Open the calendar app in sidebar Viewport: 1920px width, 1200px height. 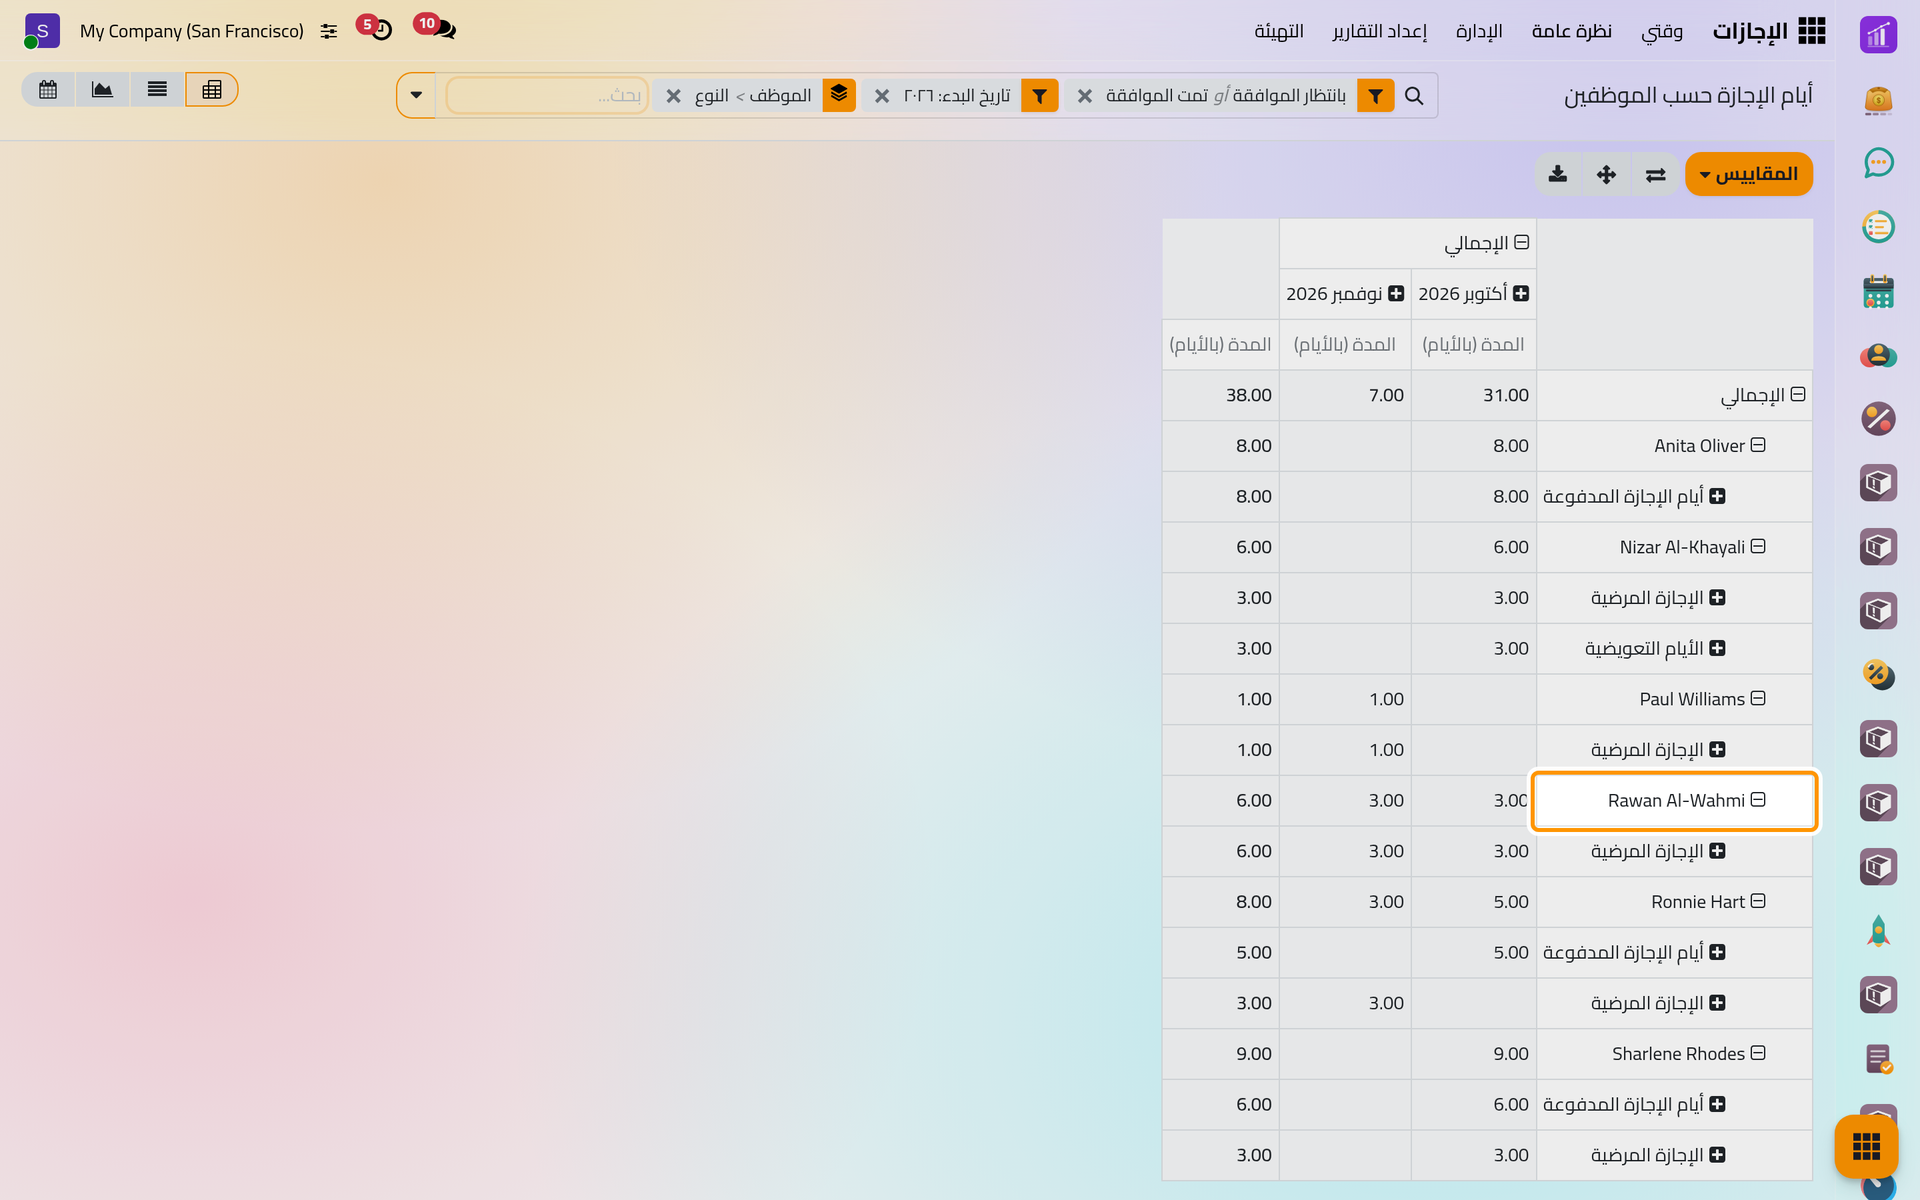[1878, 291]
